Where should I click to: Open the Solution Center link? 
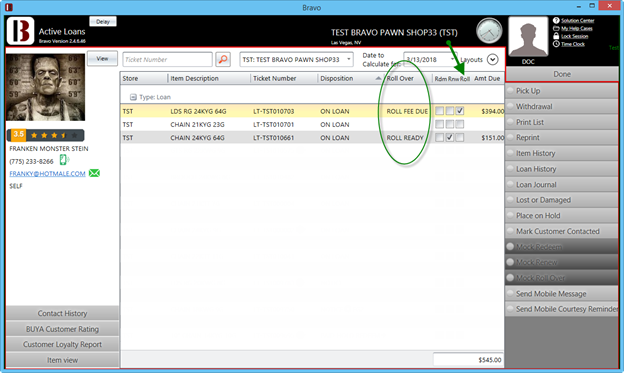pyautogui.click(x=577, y=20)
